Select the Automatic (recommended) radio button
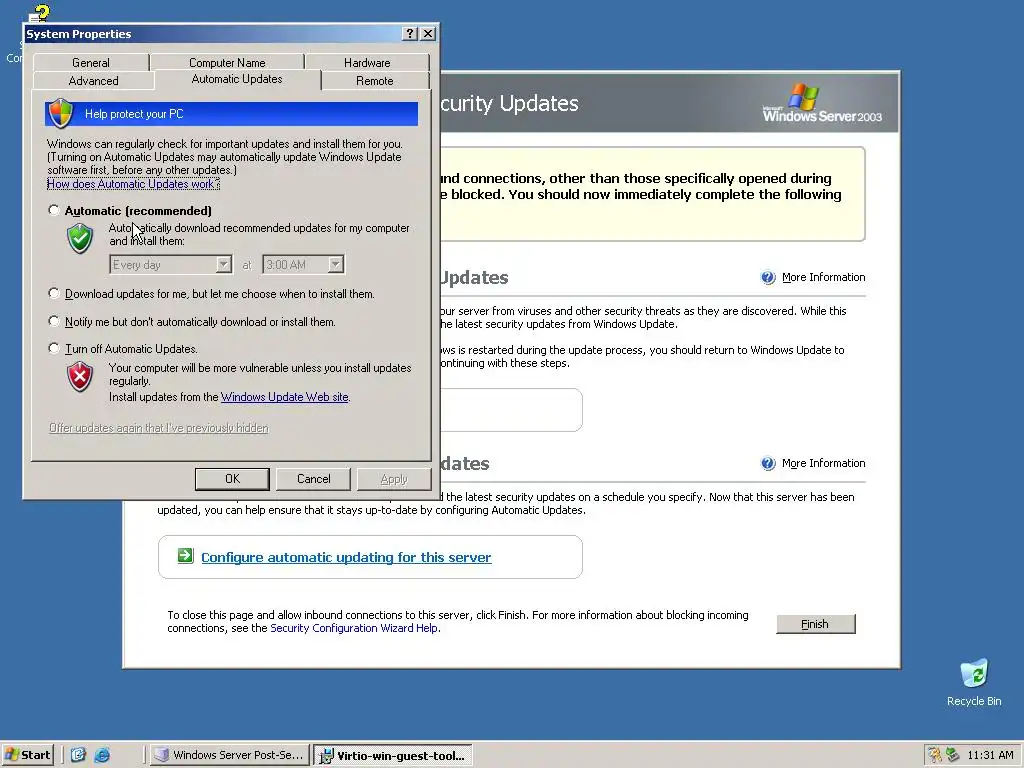This screenshot has width=1024, height=768. point(54,210)
